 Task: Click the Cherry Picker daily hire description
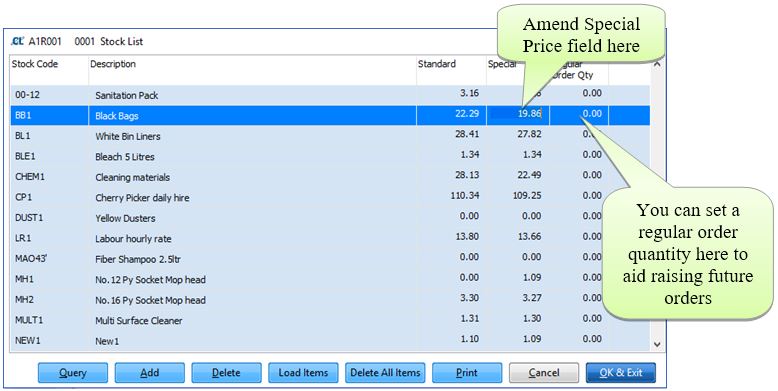pyautogui.click(x=142, y=198)
